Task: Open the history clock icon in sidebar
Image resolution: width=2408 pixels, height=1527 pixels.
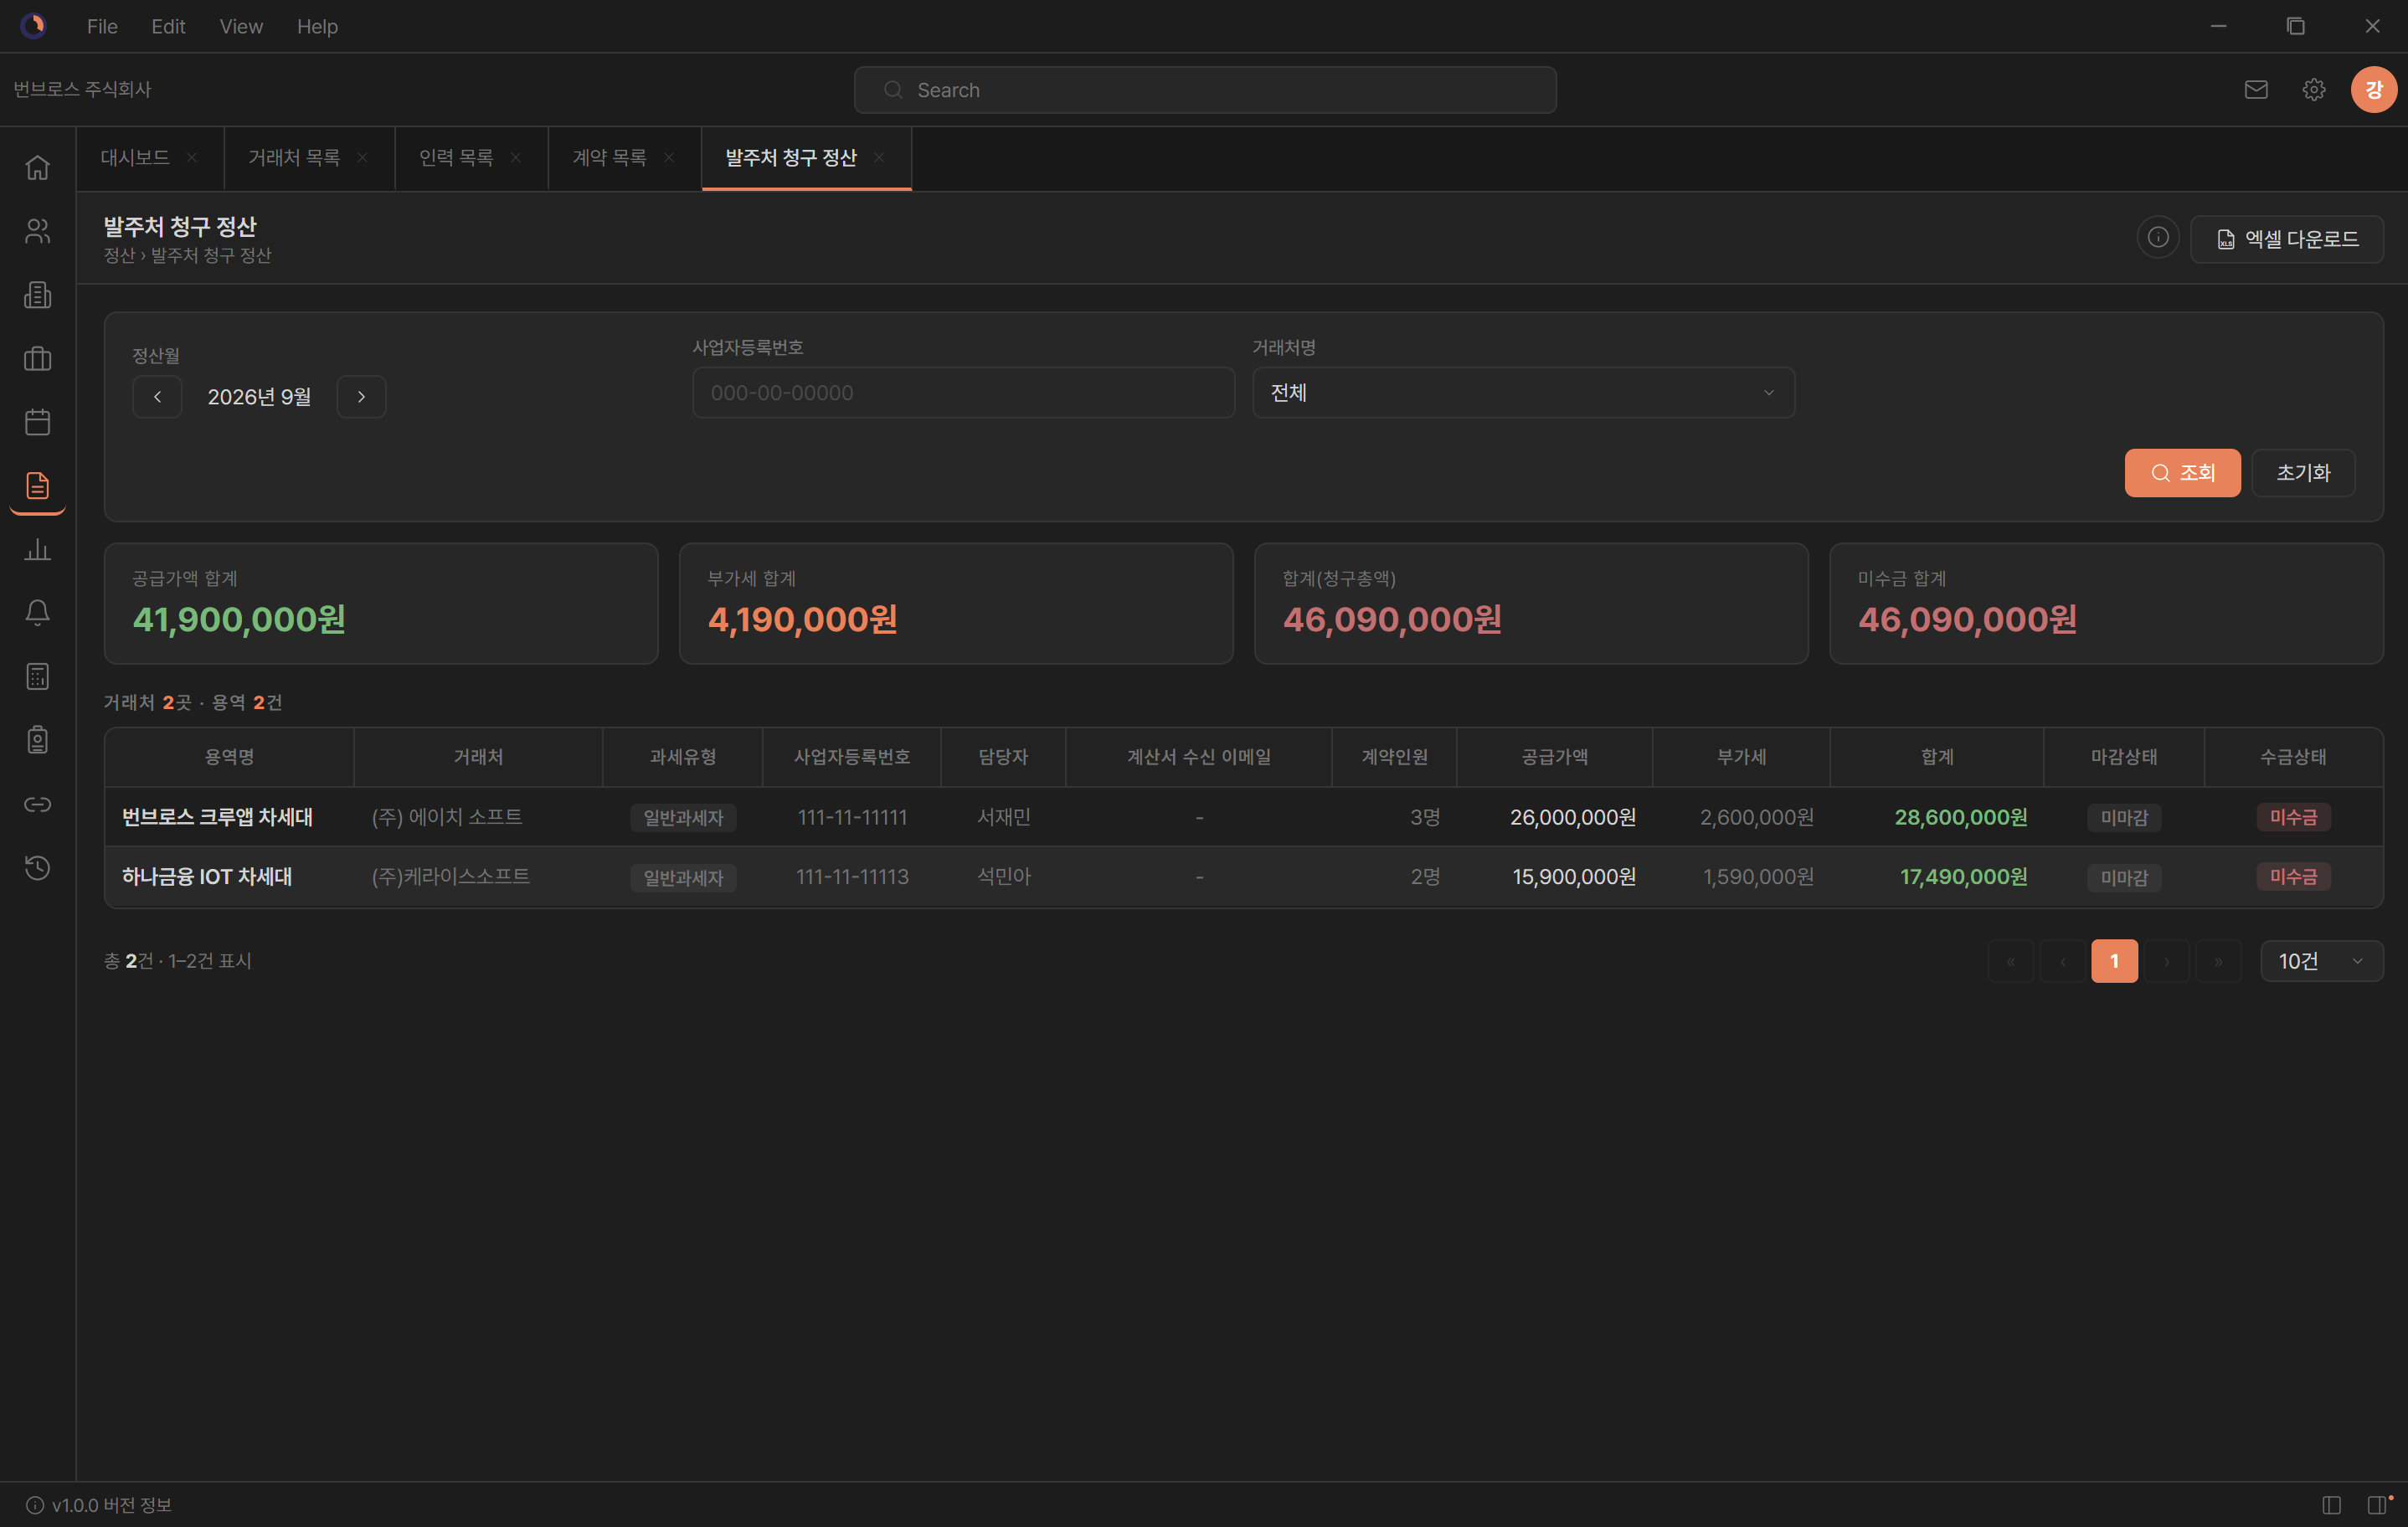Action: pyautogui.click(x=37, y=868)
